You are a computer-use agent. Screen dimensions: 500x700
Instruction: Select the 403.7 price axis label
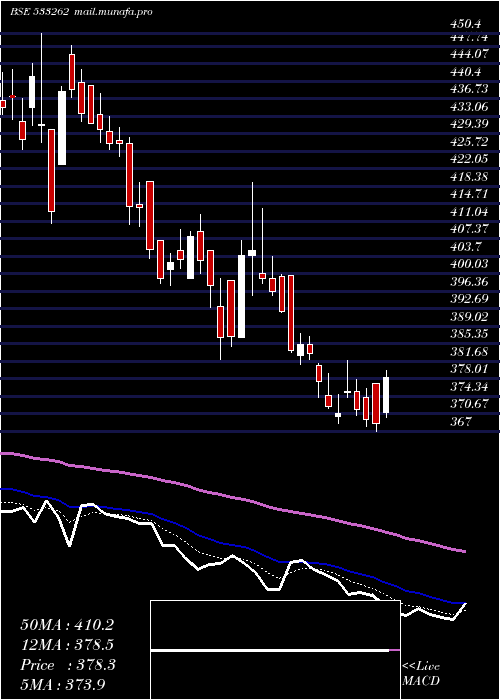[x=467, y=247]
